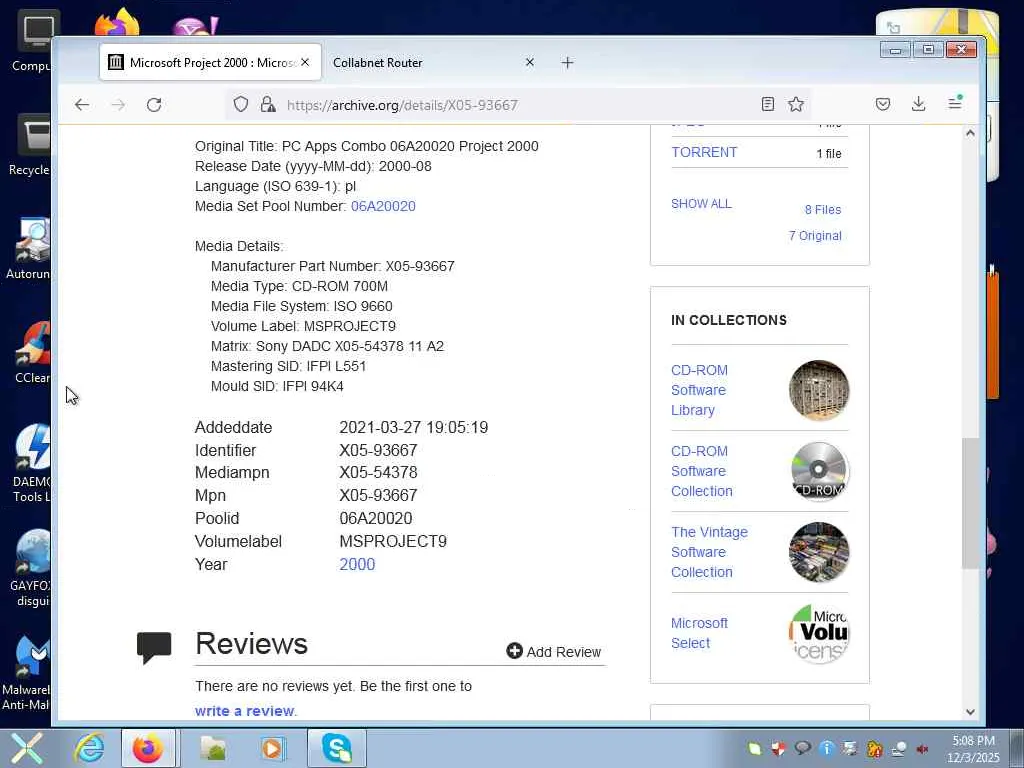Click the Reviews speech bubble icon
The height and width of the screenshot is (768, 1024).
(154, 648)
